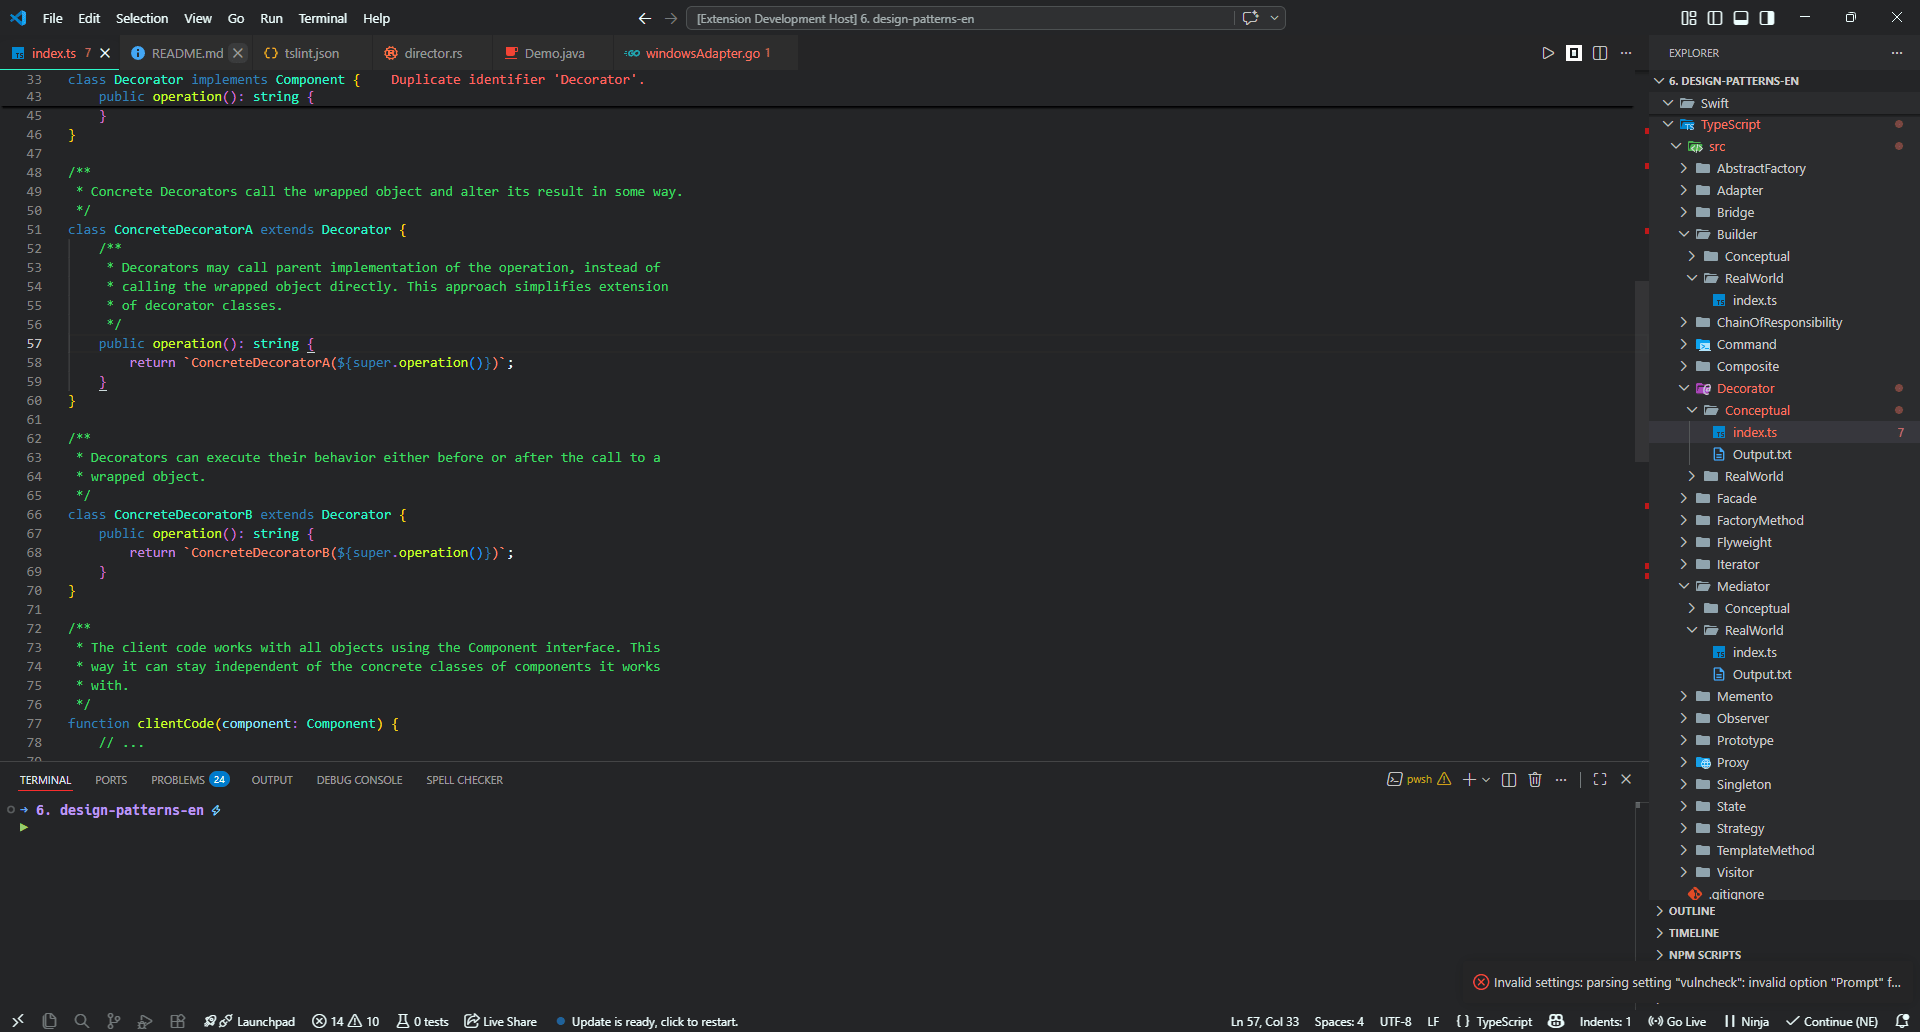This screenshot has height=1032, width=1920.
Task: Click Customize Layout icon in title bar
Action: (x=1689, y=18)
